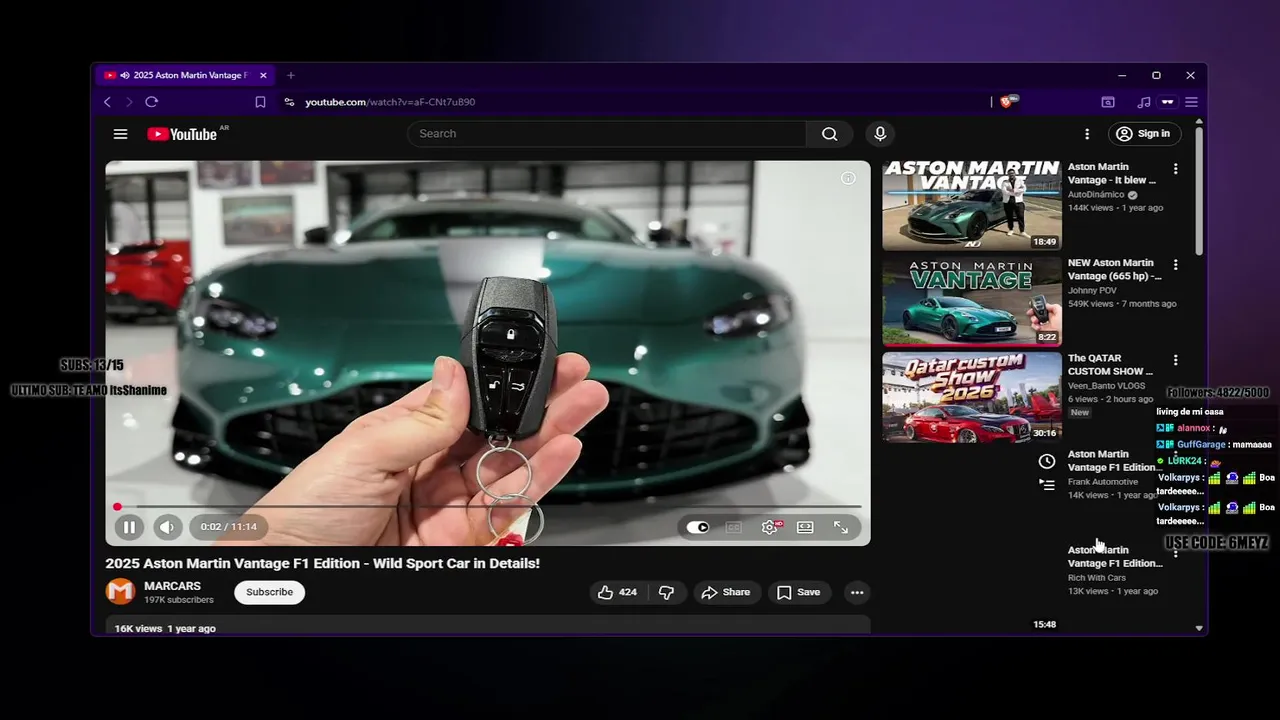
Task: Click the Sign in button
Action: pyautogui.click(x=1144, y=134)
